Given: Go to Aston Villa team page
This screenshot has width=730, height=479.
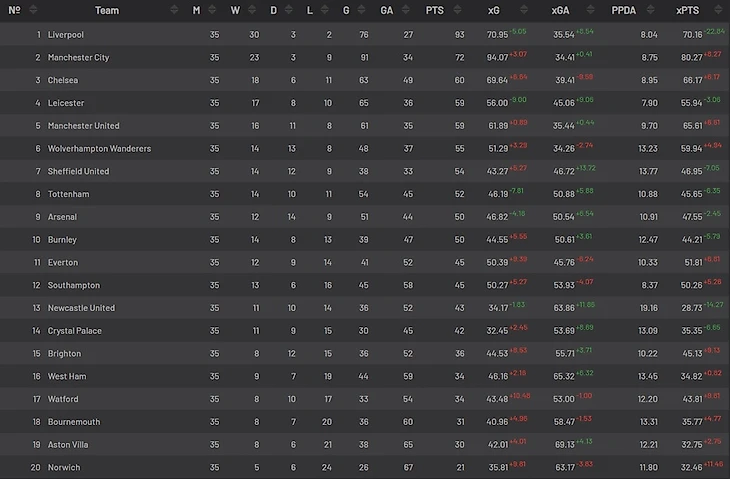Looking at the screenshot, I should click(x=69, y=444).
